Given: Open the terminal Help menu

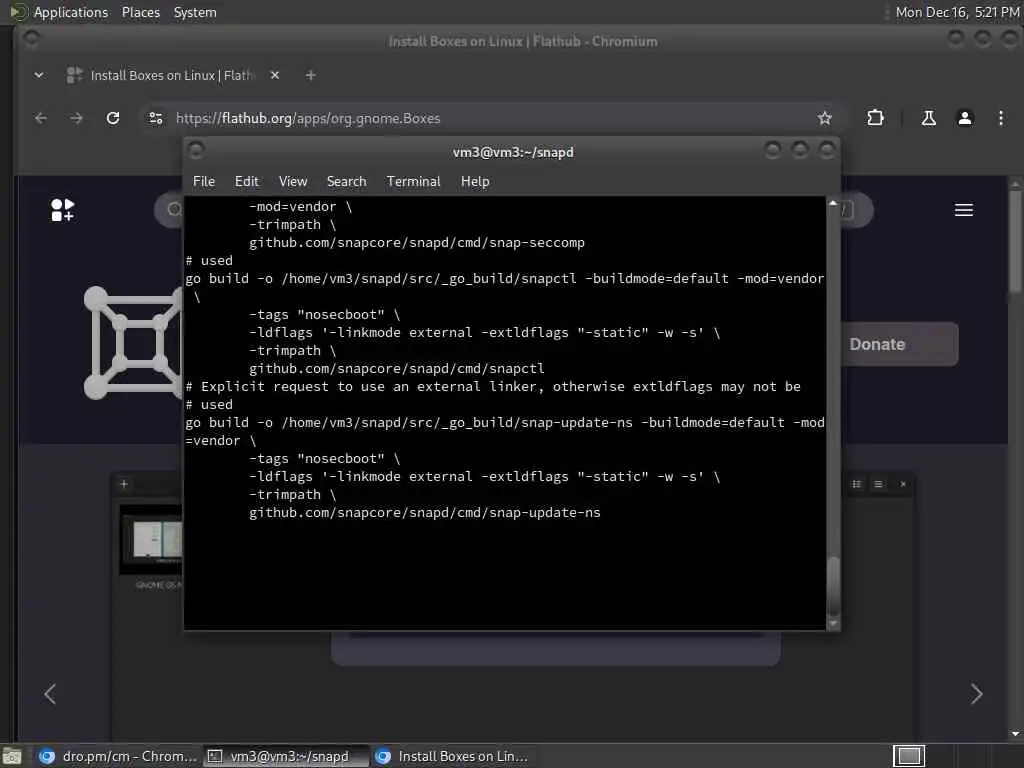Looking at the screenshot, I should tap(475, 182).
